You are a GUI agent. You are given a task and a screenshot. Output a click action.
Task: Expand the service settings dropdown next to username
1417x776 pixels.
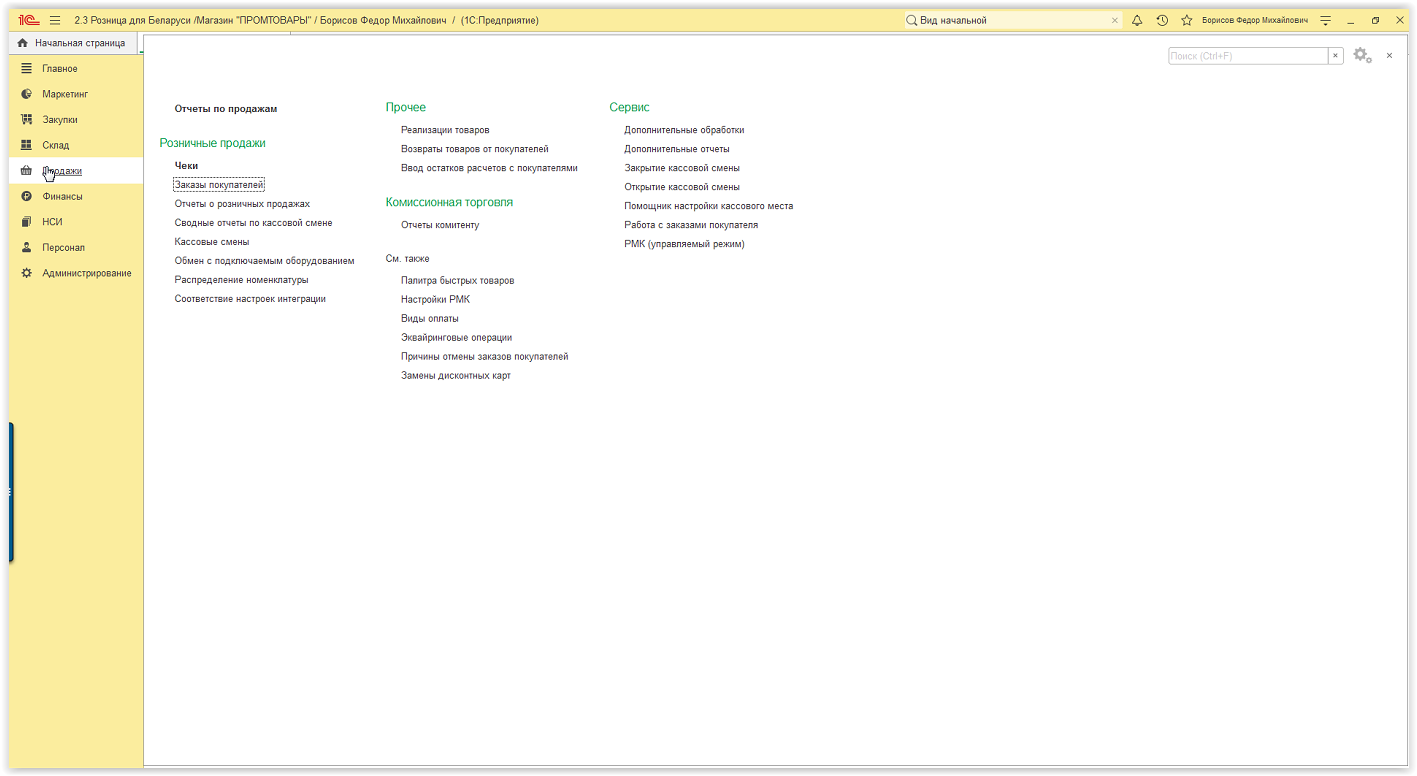click(1325, 20)
